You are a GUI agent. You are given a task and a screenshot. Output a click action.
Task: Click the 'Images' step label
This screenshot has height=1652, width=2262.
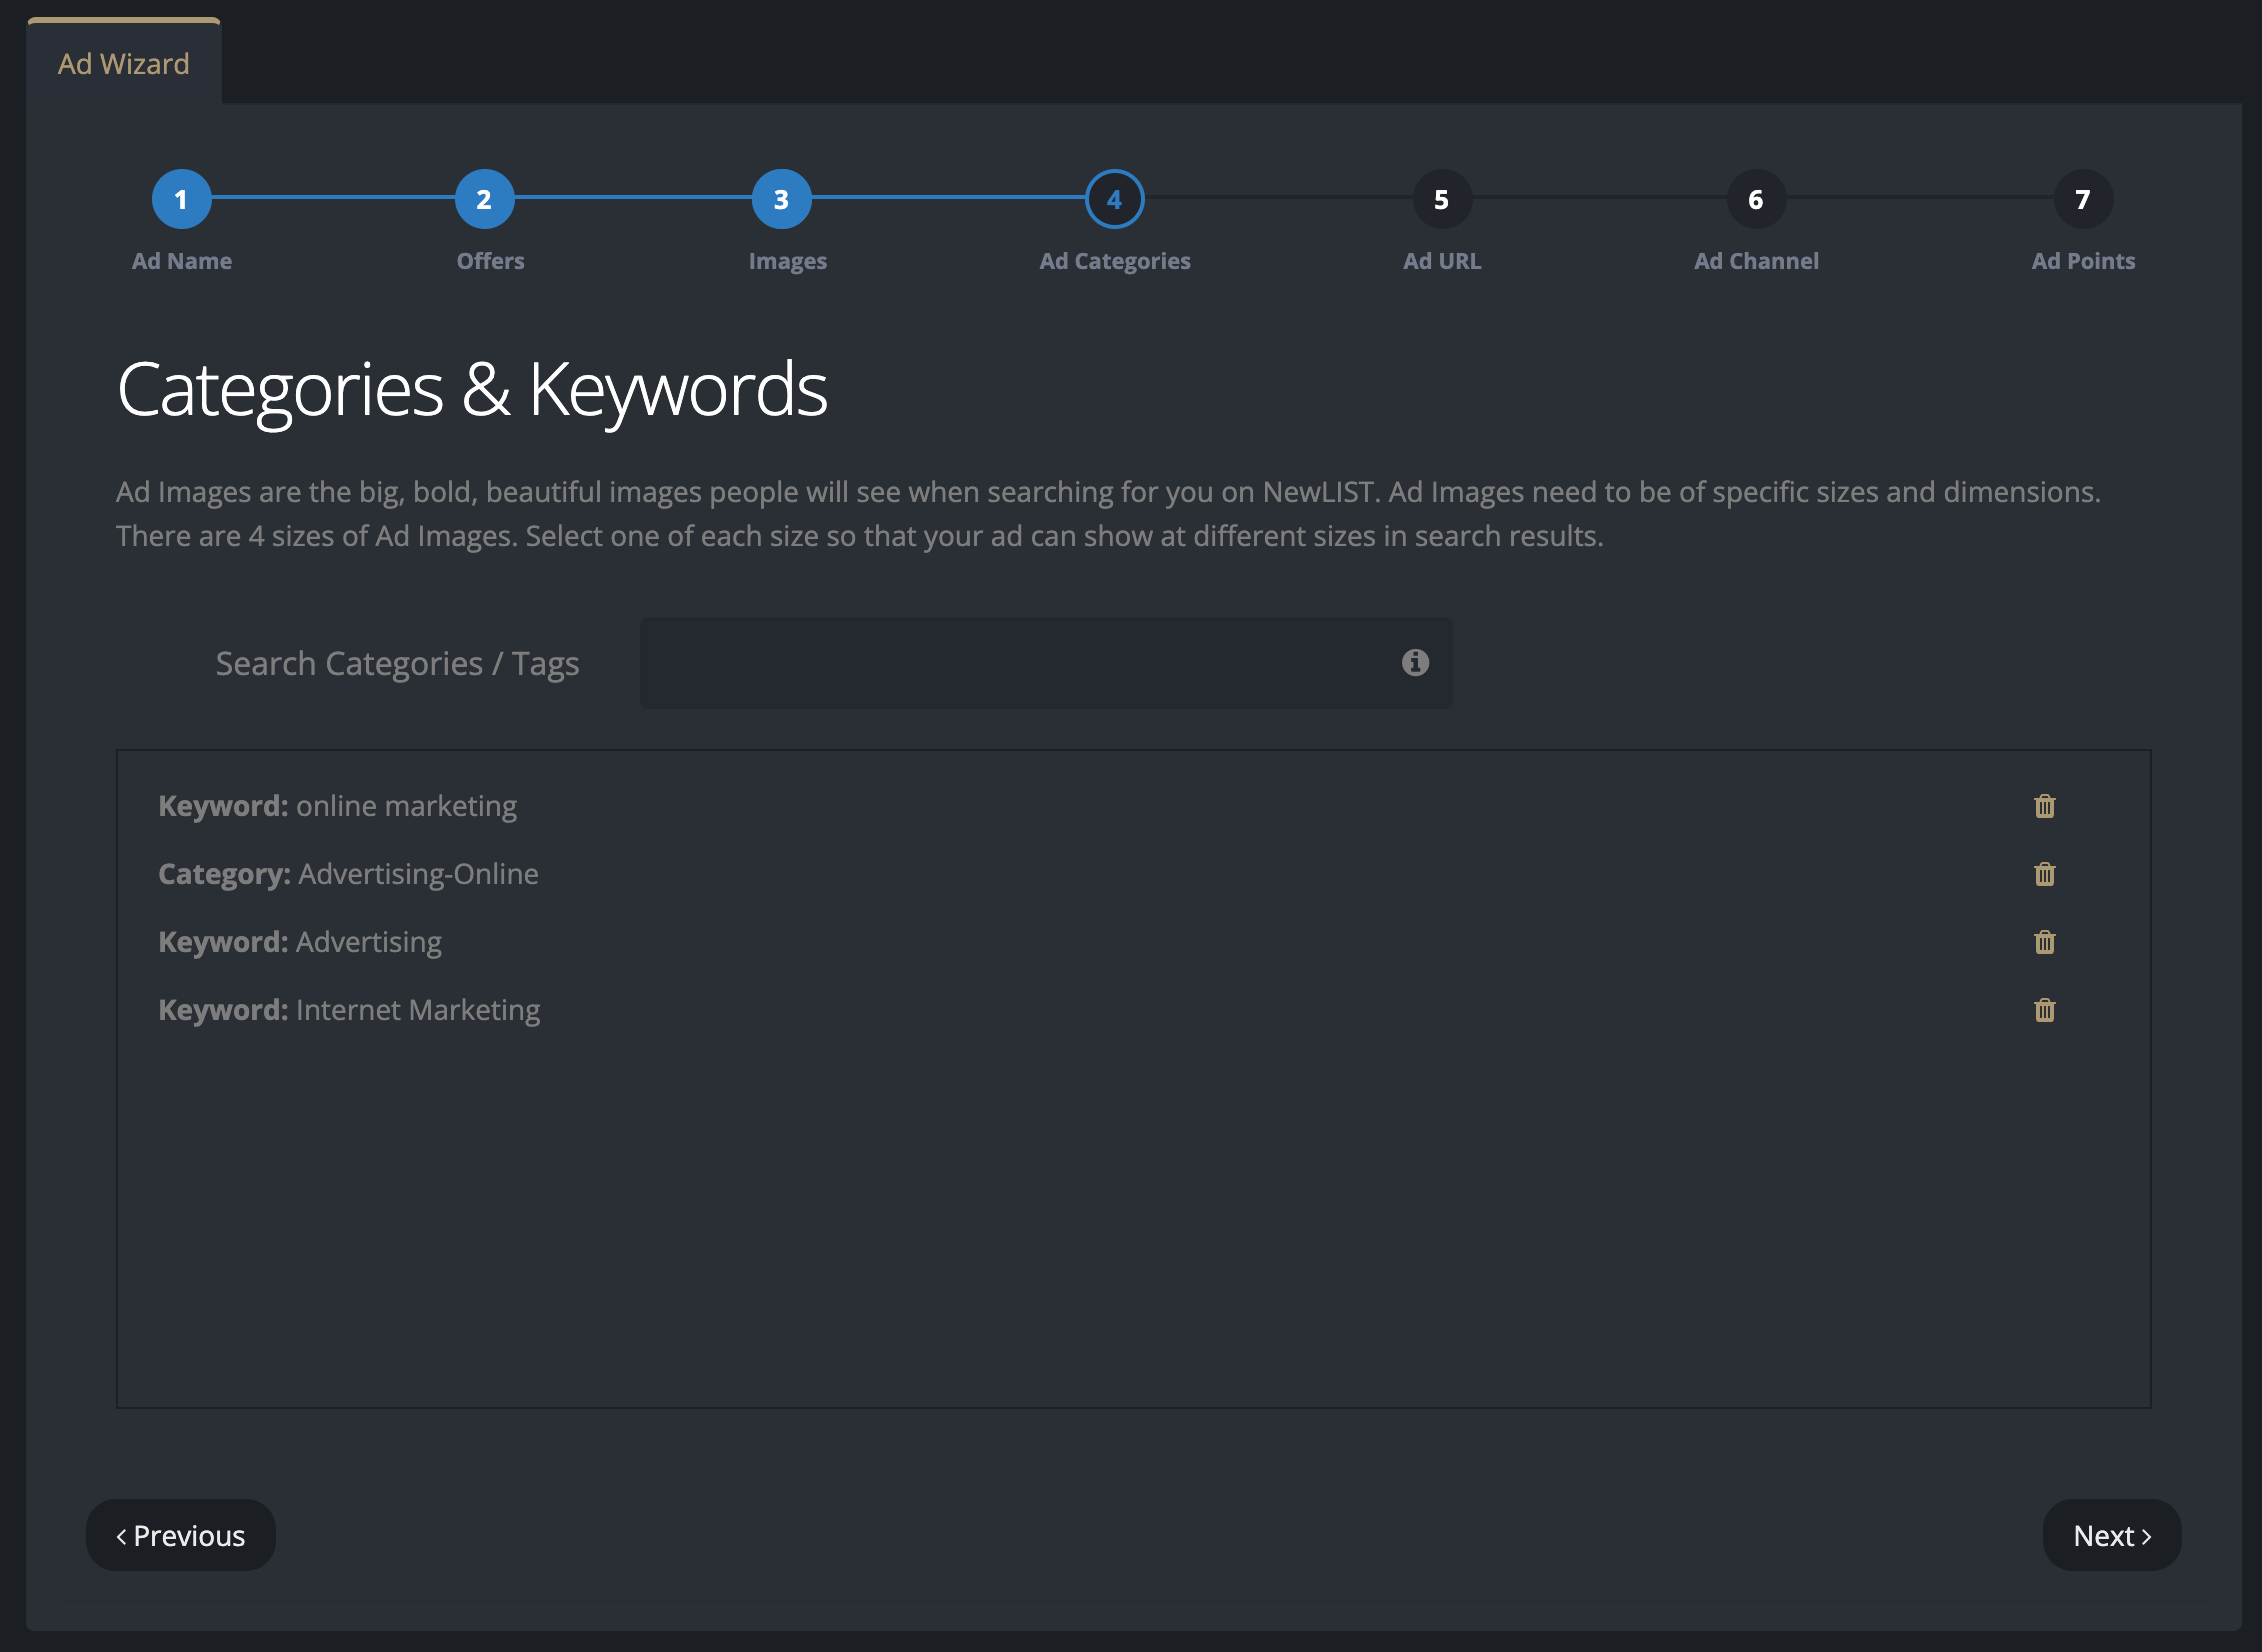[788, 261]
